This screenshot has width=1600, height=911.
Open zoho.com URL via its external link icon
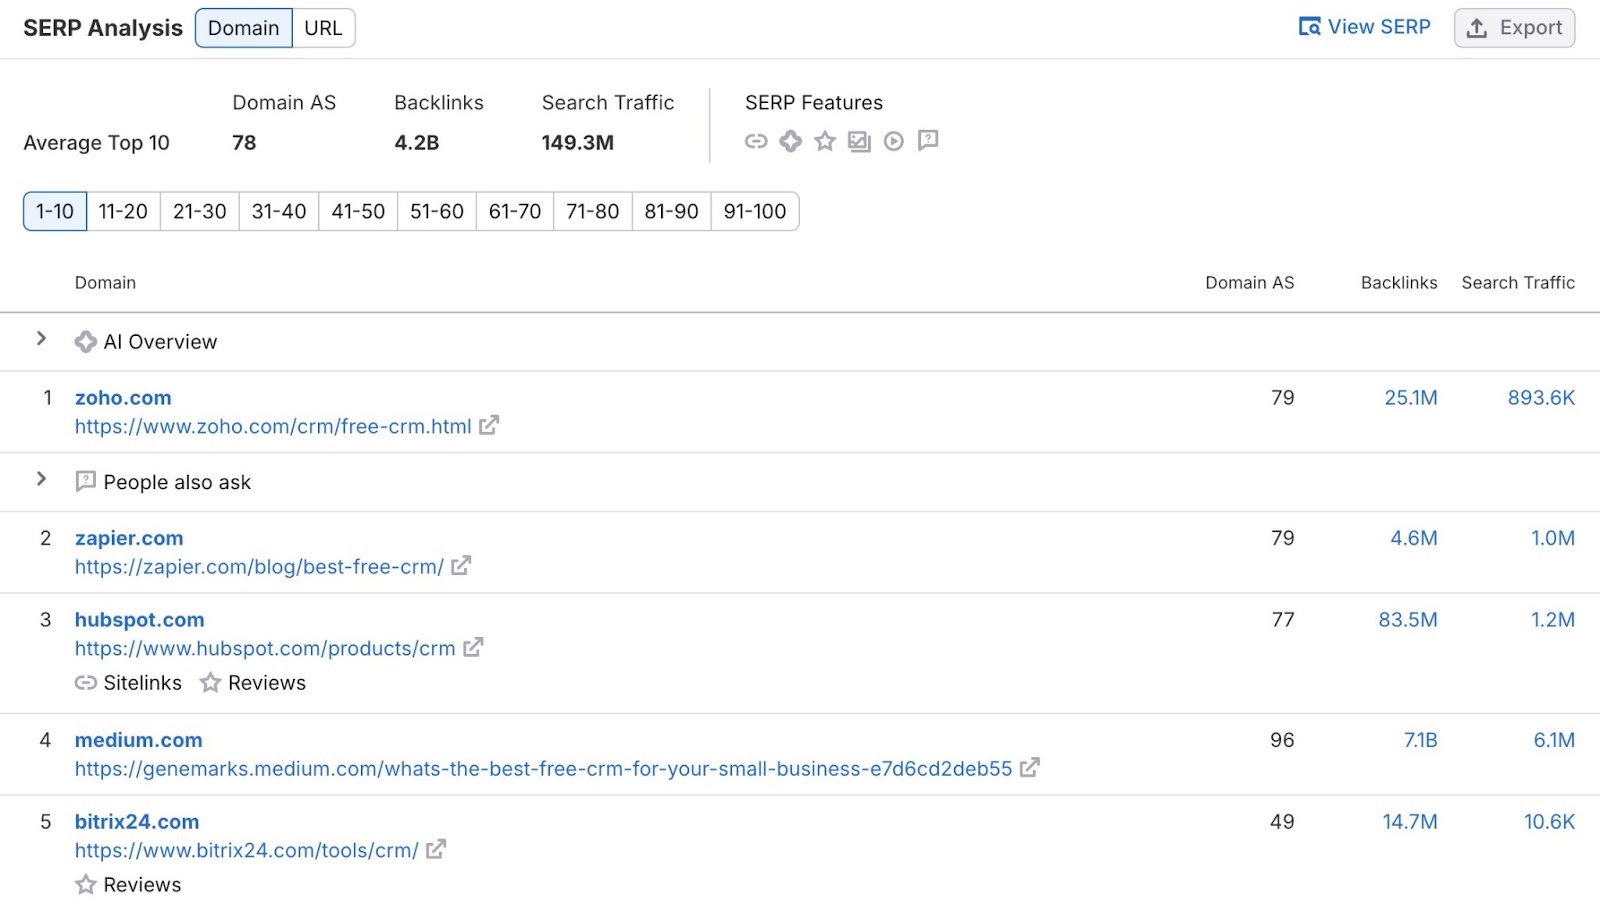[488, 426]
